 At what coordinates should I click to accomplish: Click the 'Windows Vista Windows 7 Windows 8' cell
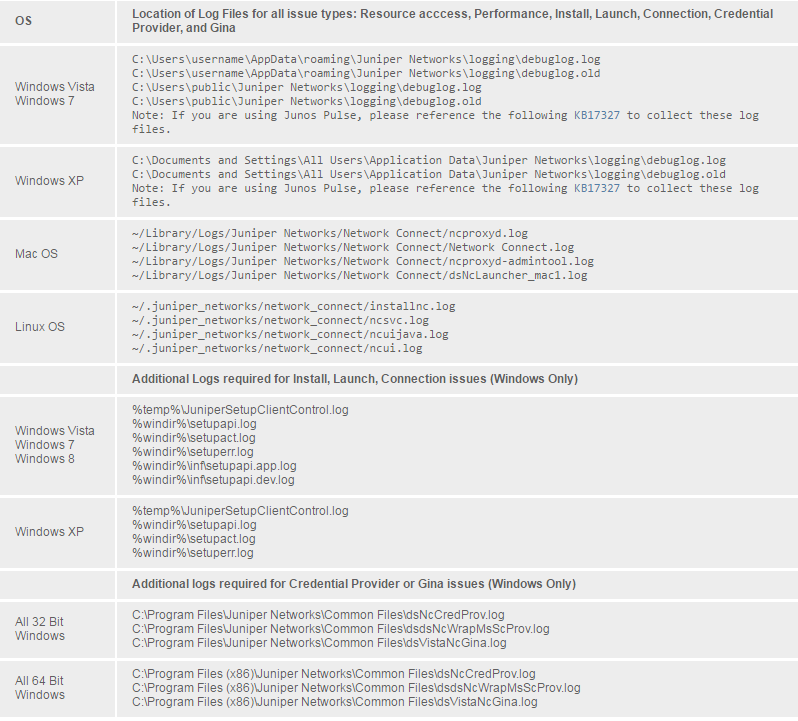(x=58, y=445)
